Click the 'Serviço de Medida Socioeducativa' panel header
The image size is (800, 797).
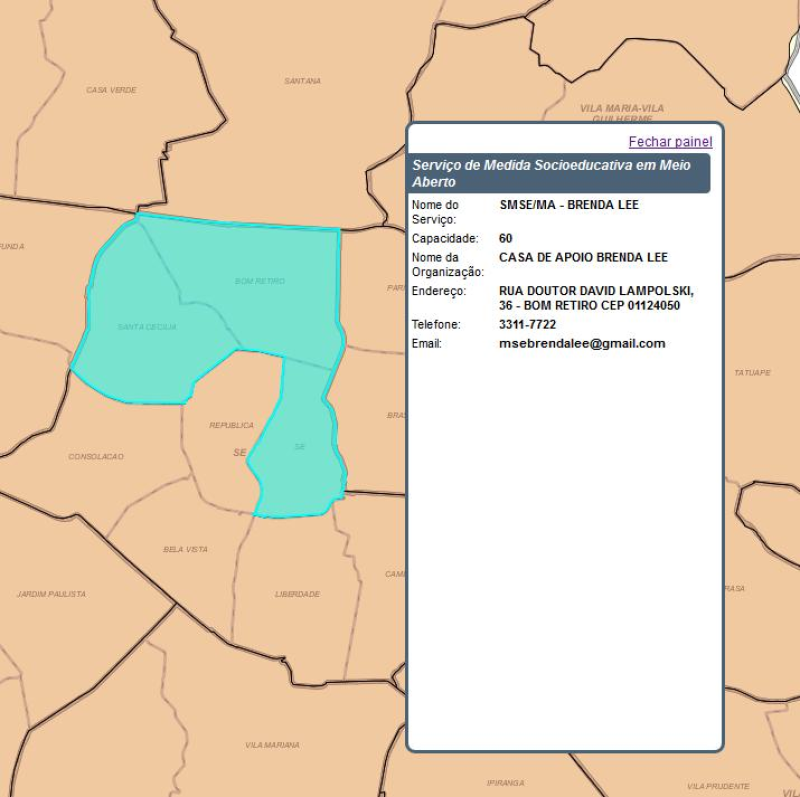[559, 173]
